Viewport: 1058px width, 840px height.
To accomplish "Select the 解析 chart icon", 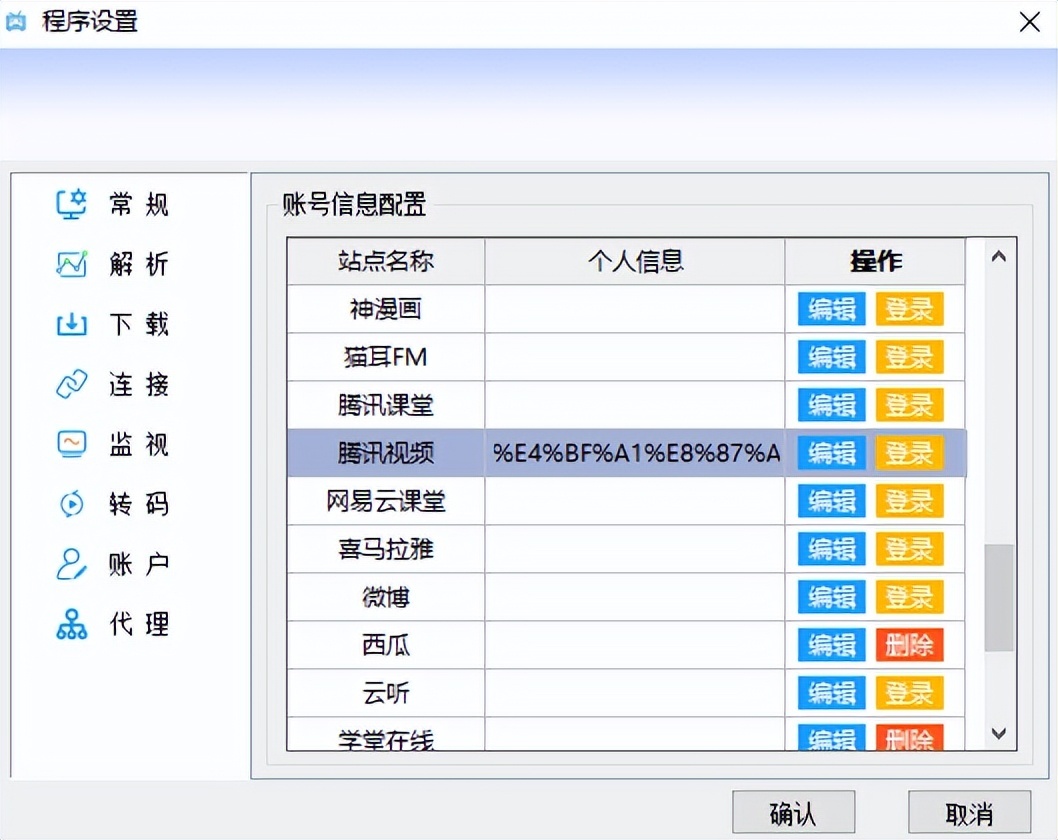I will click(x=71, y=264).
